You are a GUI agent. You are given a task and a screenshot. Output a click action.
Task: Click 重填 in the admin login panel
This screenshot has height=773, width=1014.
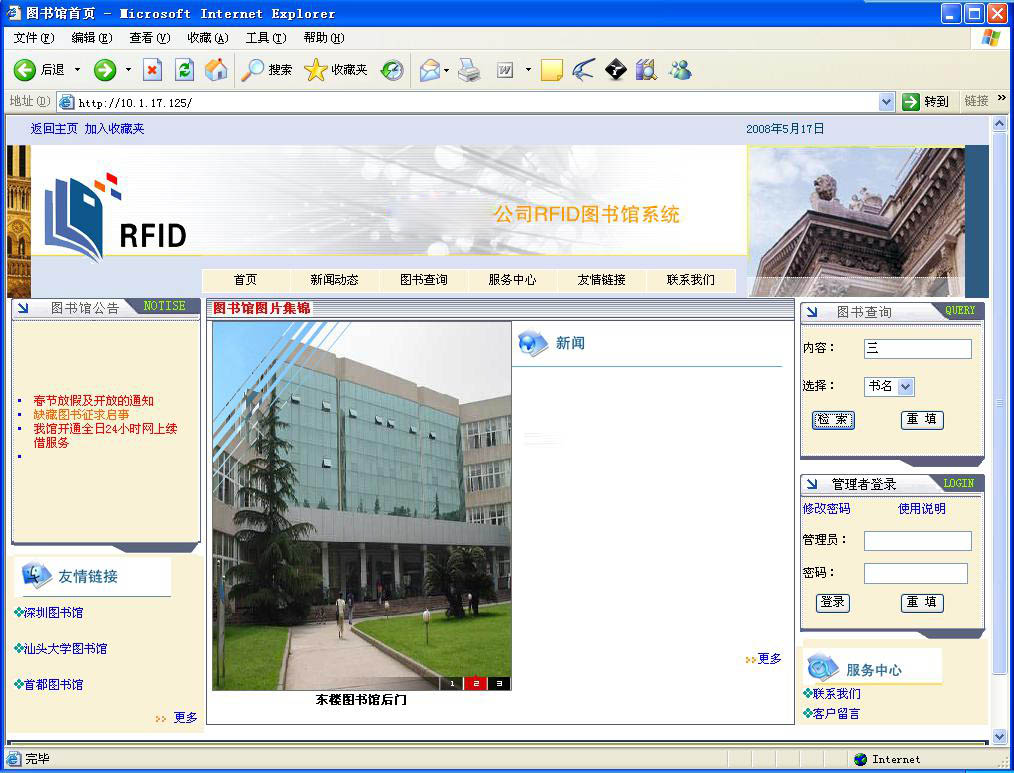(x=922, y=603)
